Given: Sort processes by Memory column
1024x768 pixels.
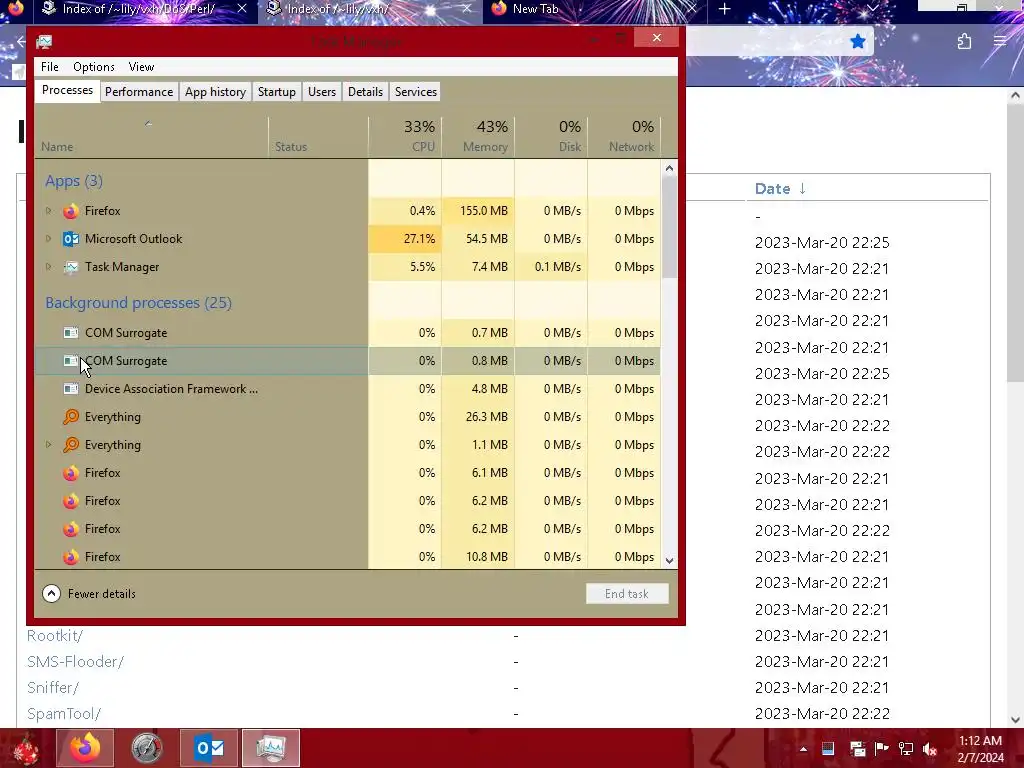Looking at the screenshot, I should click(478, 137).
